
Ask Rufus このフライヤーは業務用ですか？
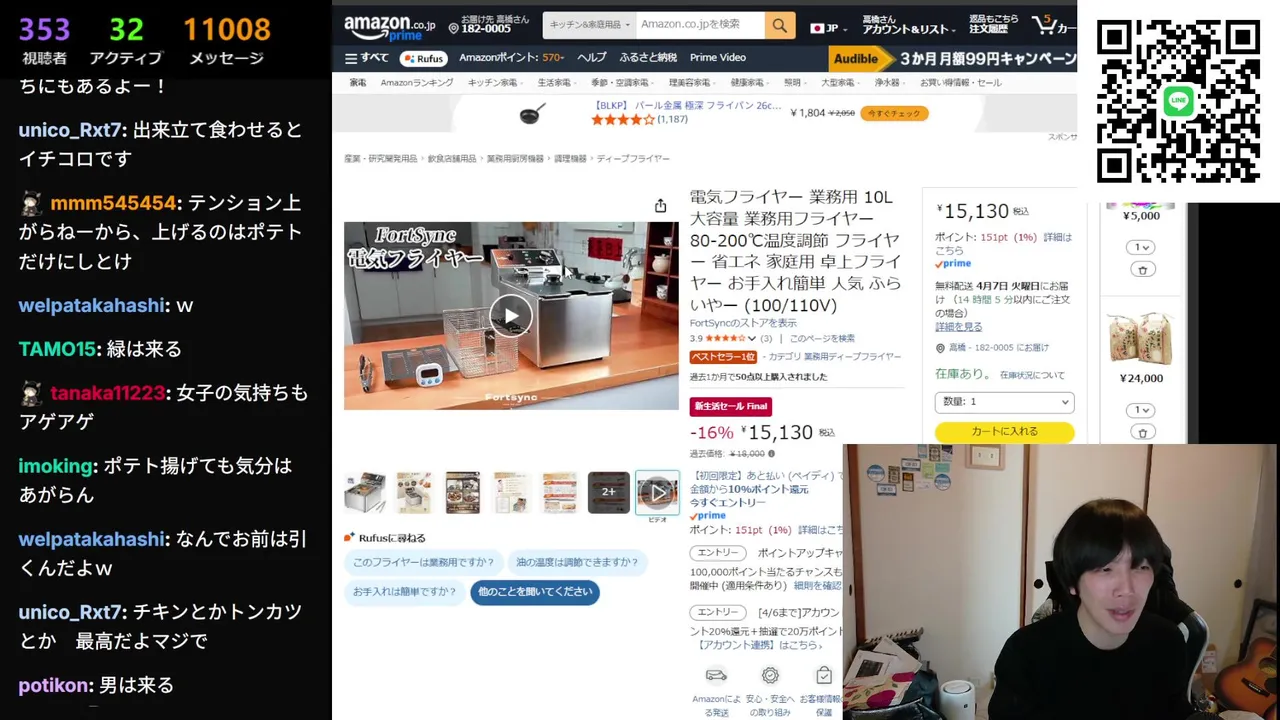tap(423, 562)
